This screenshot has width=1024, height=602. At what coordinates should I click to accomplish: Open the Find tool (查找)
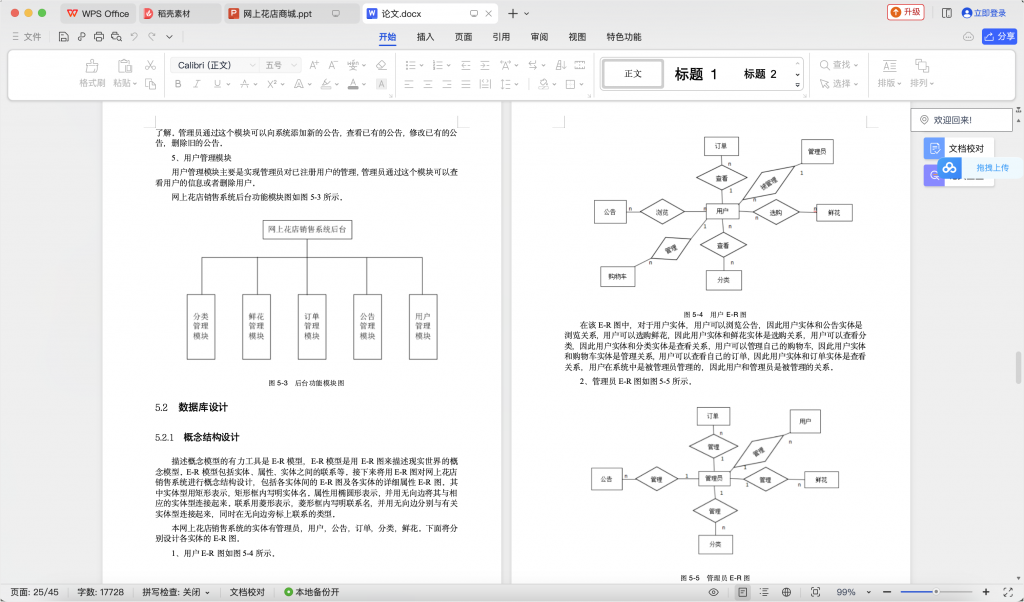click(x=840, y=64)
